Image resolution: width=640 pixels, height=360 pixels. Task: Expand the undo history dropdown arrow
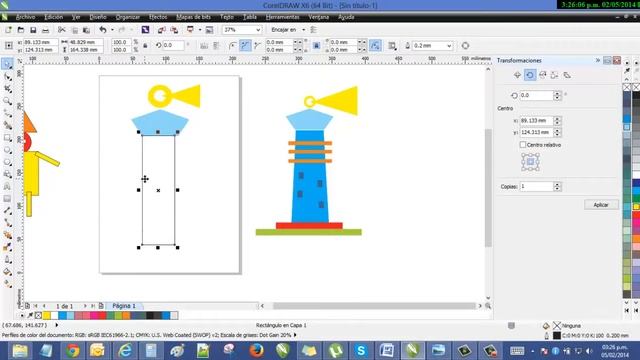point(112,30)
